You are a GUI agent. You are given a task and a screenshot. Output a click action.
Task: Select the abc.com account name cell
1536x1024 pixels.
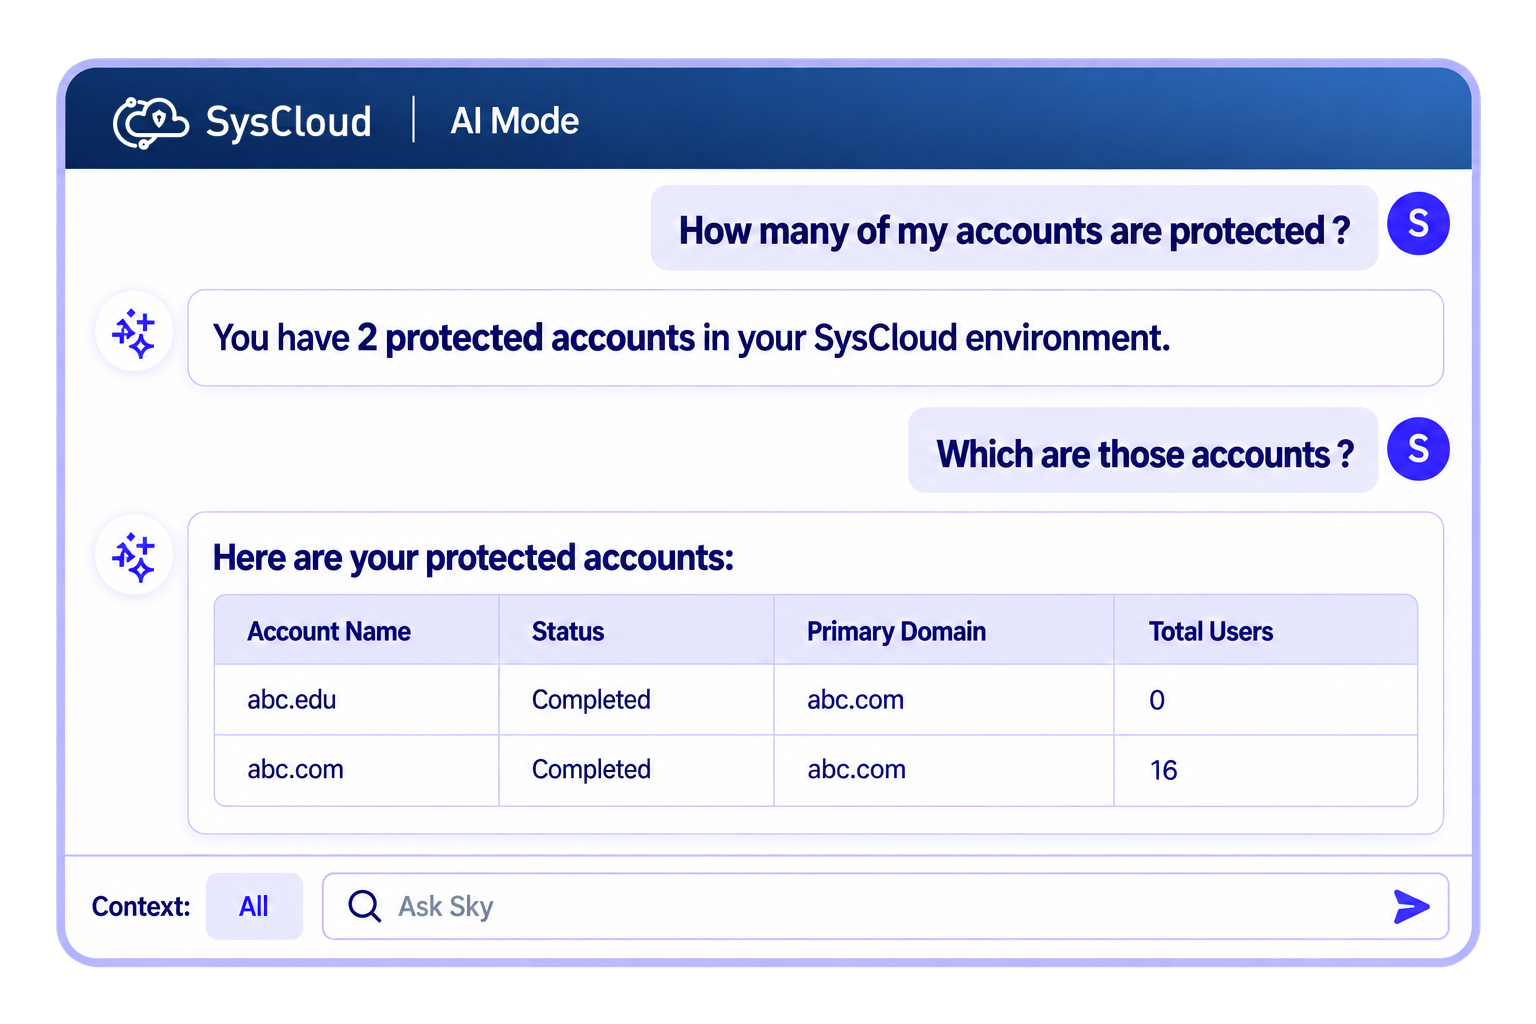(357, 770)
